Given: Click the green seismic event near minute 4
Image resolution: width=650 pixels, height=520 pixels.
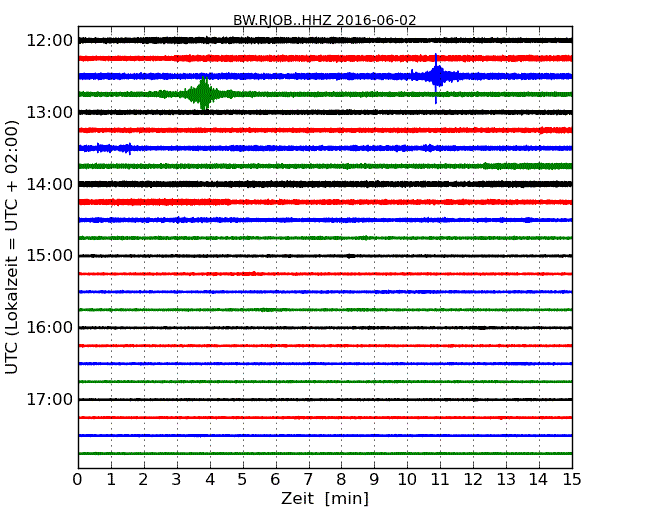Looking at the screenshot, I should [x=203, y=94].
